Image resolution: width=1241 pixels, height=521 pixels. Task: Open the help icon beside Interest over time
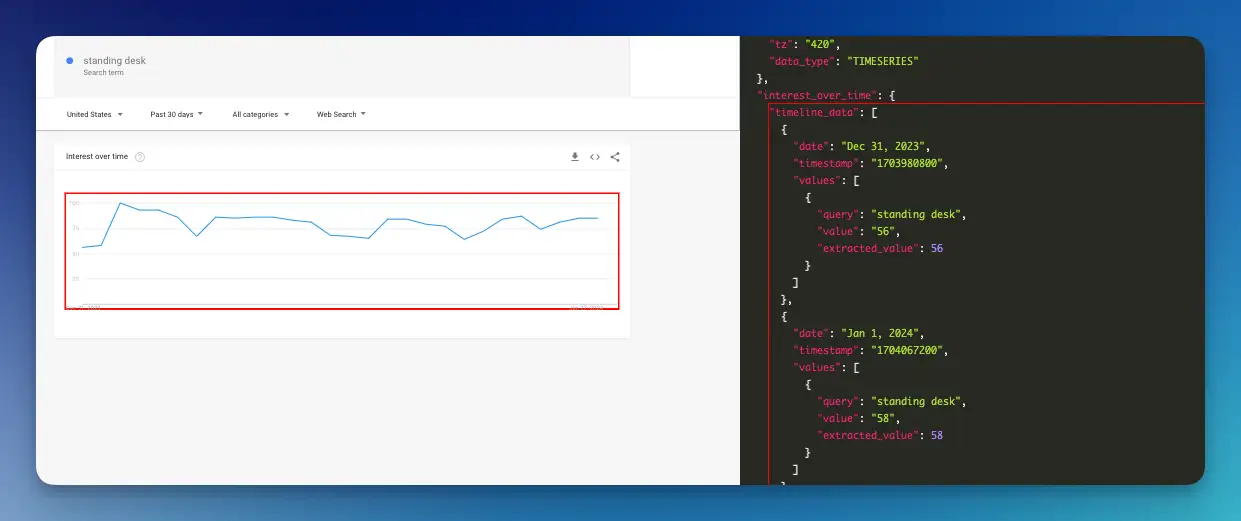pyautogui.click(x=140, y=157)
